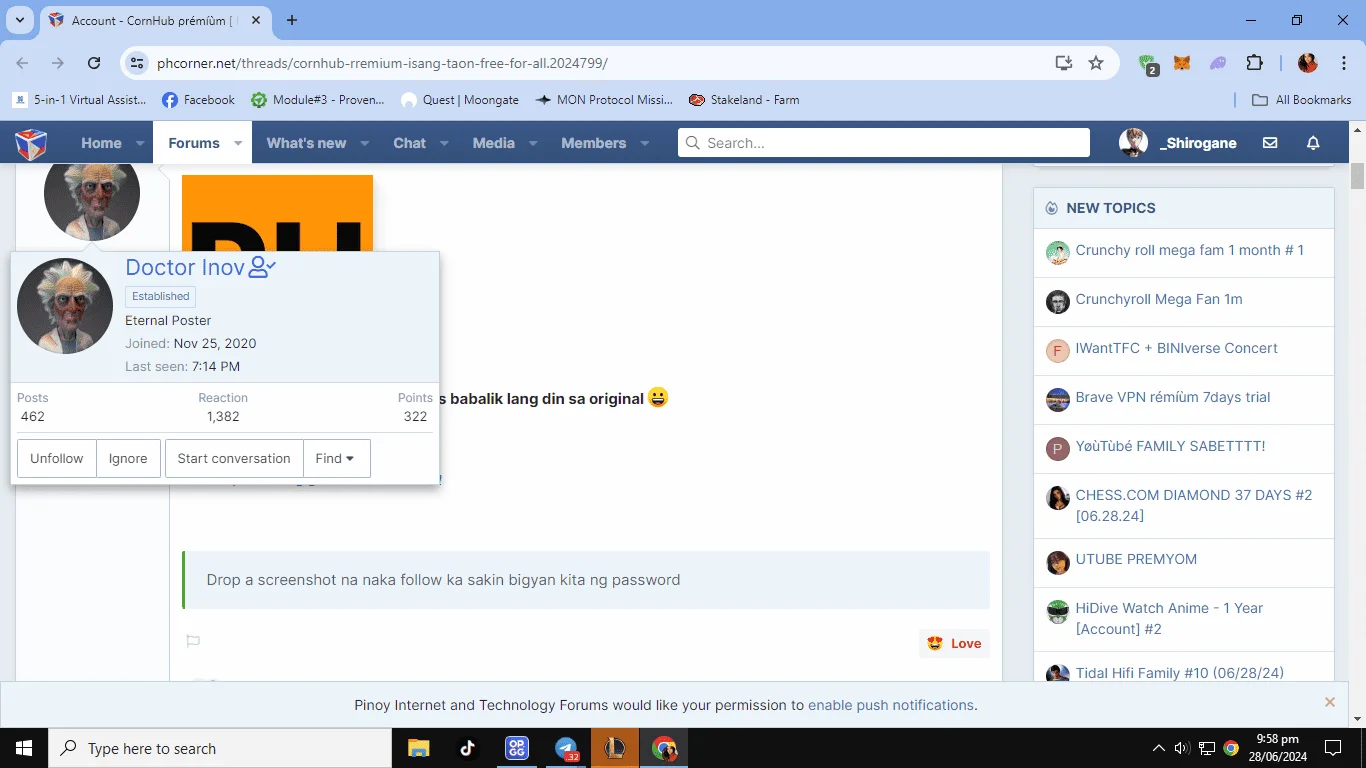Click the forum search box
Image resolution: width=1366 pixels, height=768 pixels.
pyautogui.click(x=884, y=143)
